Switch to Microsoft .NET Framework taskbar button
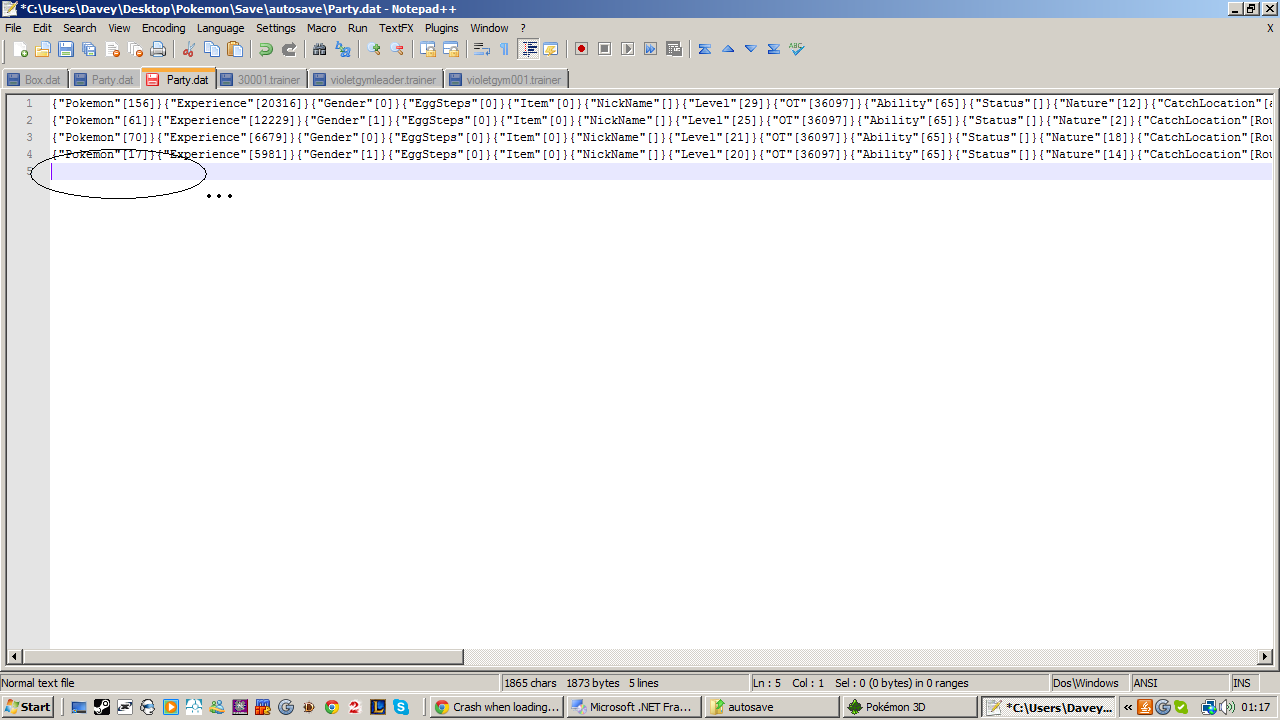1280x720 pixels. 634,707
